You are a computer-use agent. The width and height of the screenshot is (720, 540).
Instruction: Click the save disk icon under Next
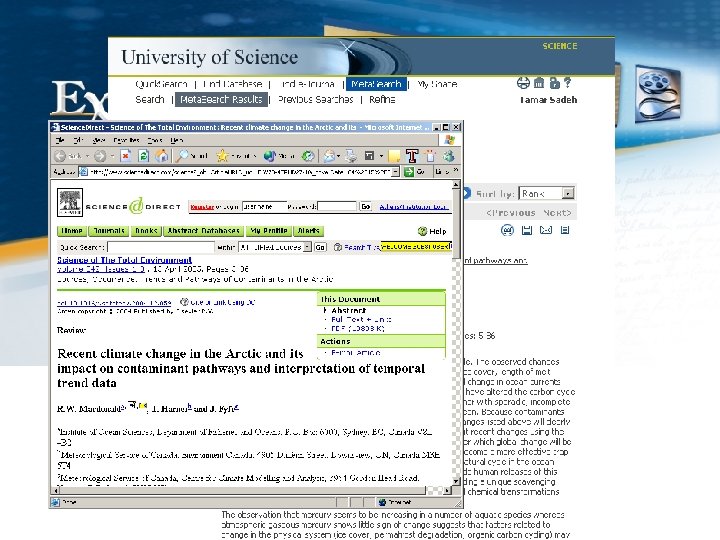pyautogui.click(x=527, y=230)
